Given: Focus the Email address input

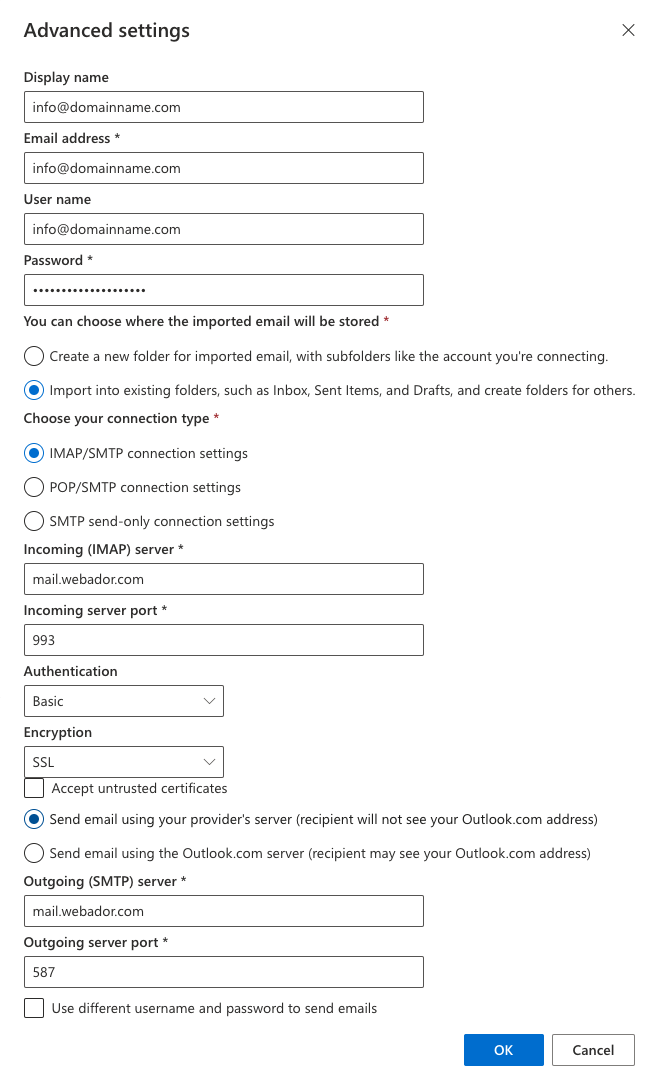Looking at the screenshot, I should [223, 168].
